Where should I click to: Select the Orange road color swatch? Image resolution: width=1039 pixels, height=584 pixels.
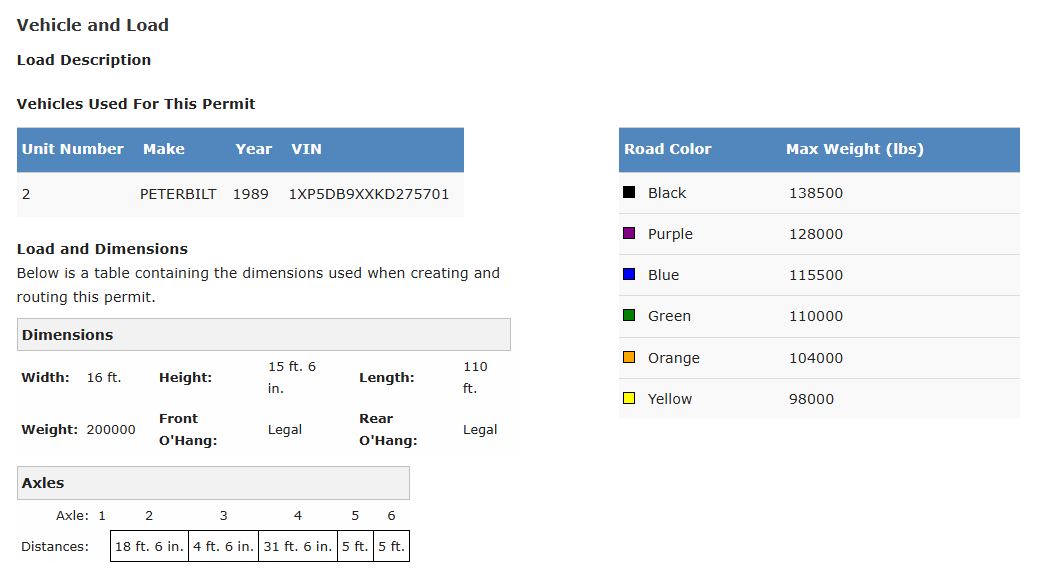pyautogui.click(x=629, y=358)
